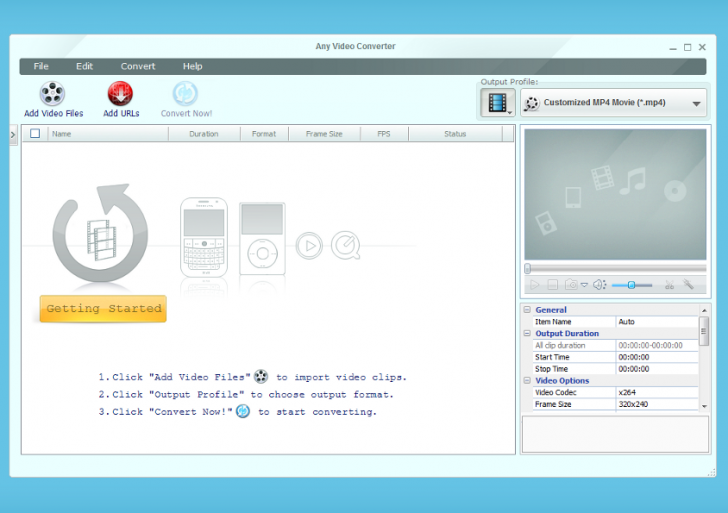Viewport: 728px width, 513px height.
Task: Click the camera snapshot icon
Action: pos(571,285)
